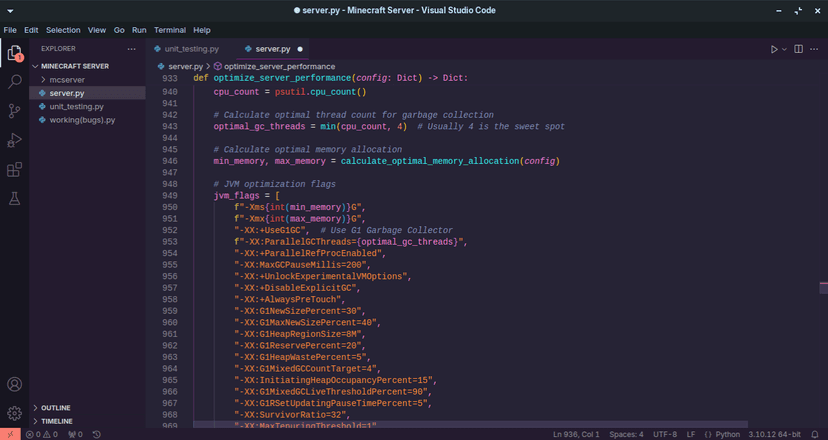This screenshot has width=828, height=440.
Task: Open the Testing flask view
Action: [15, 199]
